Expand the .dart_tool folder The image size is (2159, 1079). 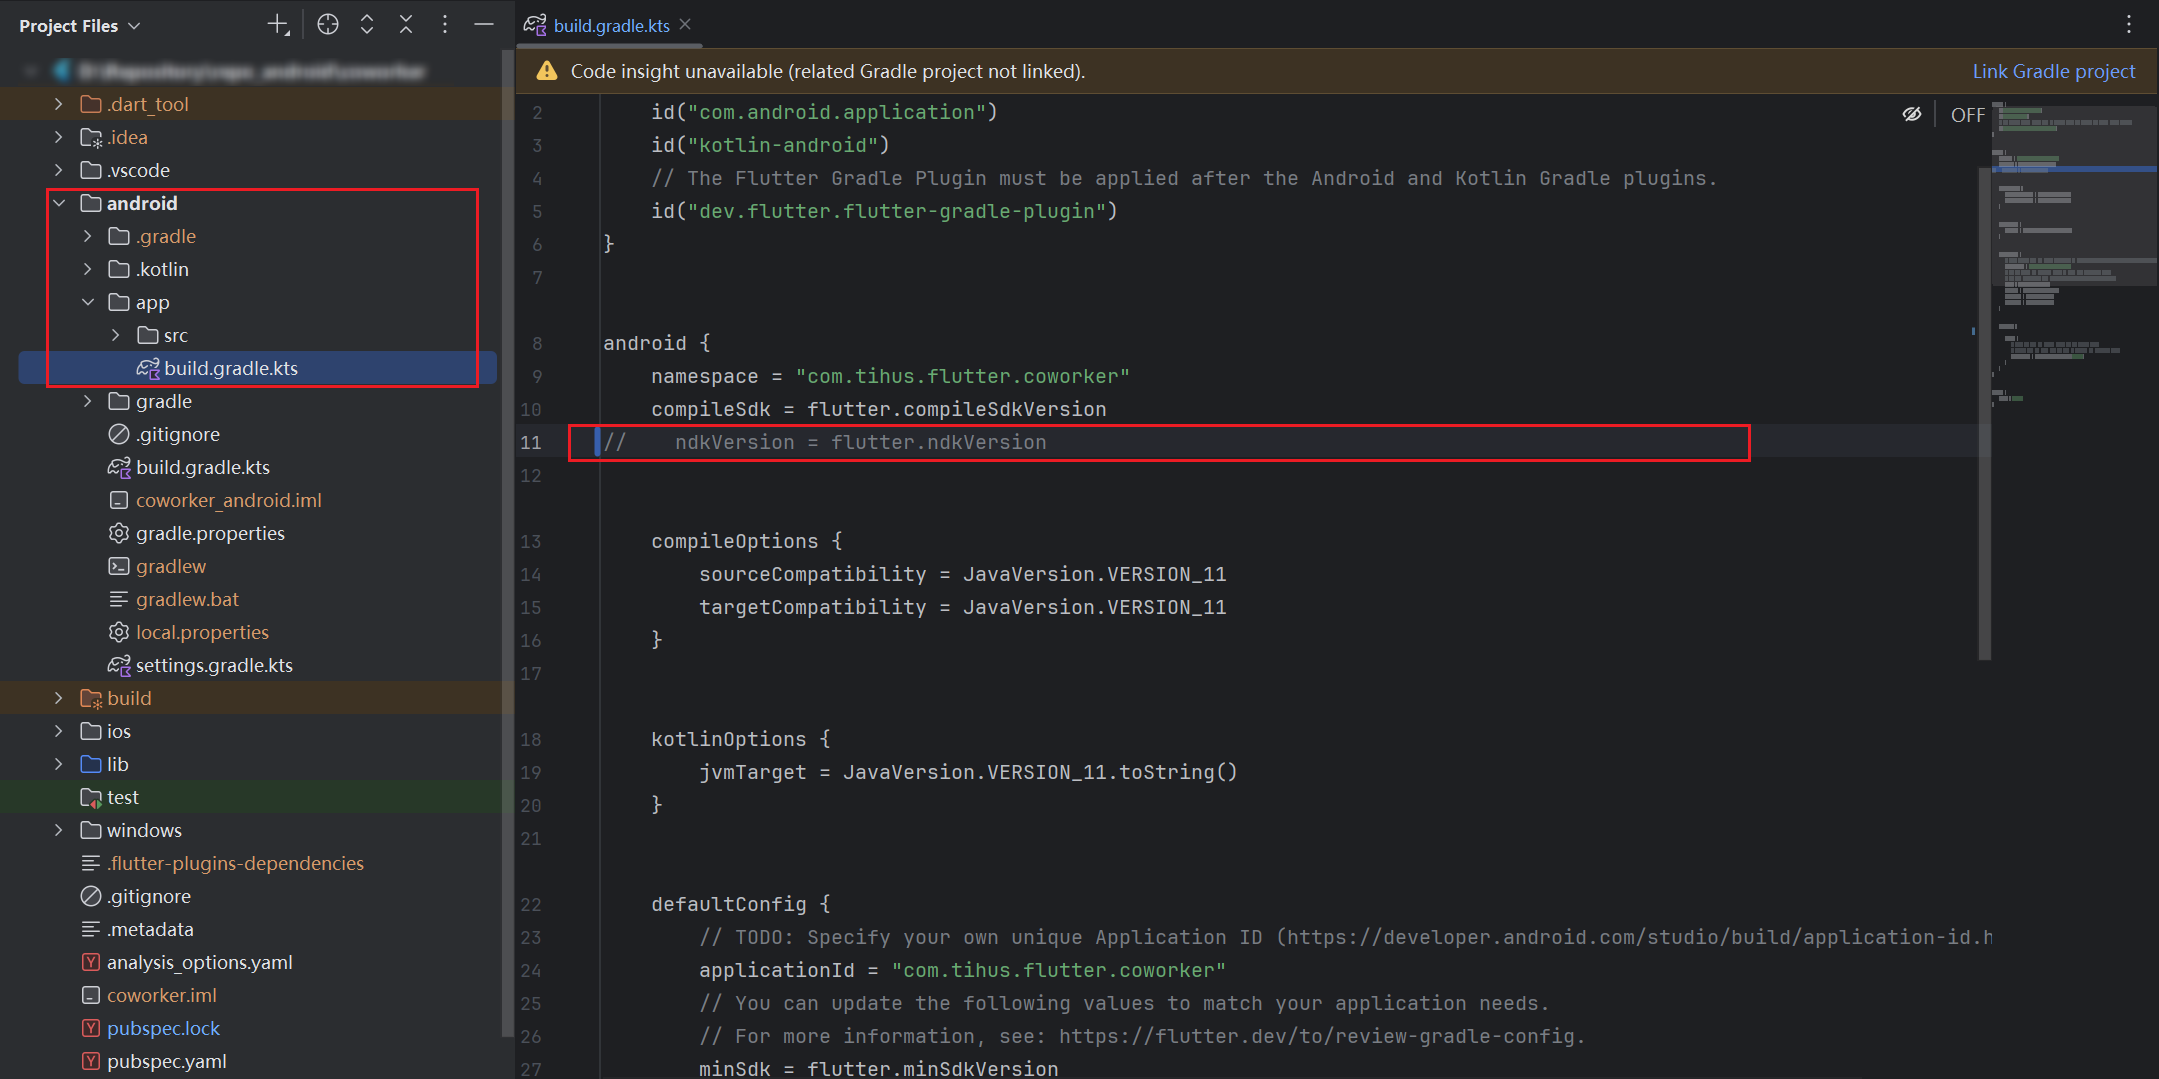[58, 104]
